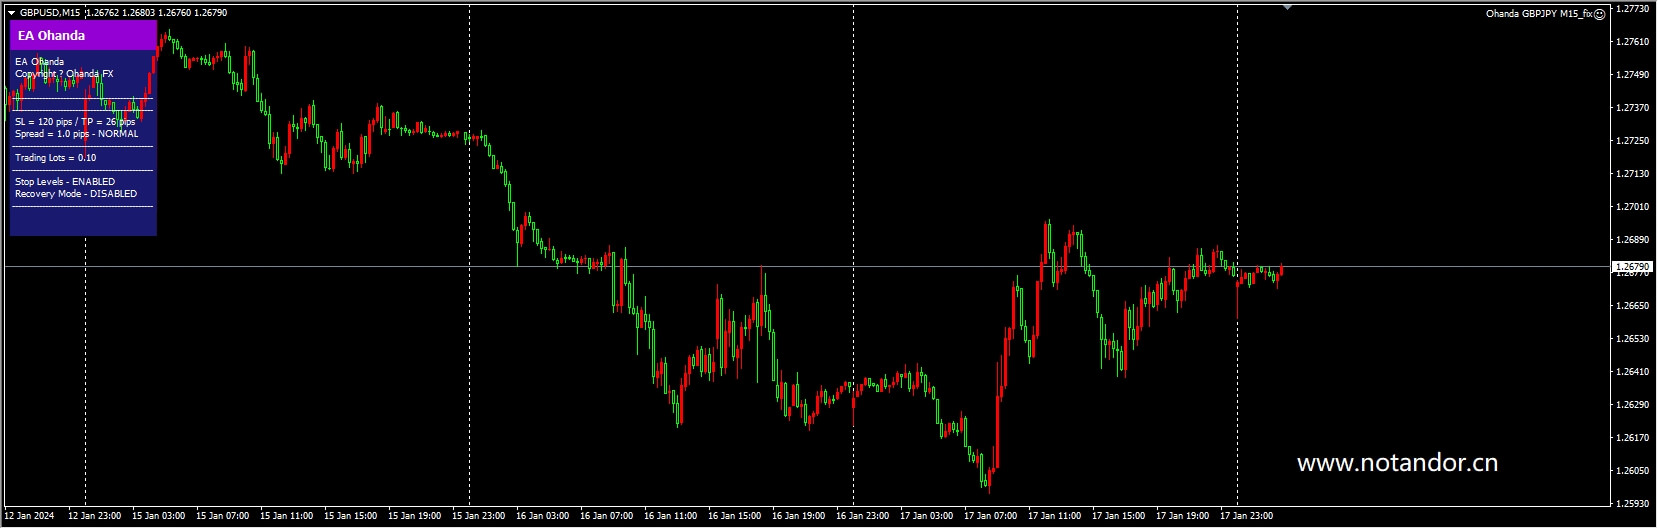Click the 1.26890 price axis label
Image resolution: width=1658 pixels, height=529 pixels.
pyautogui.click(x=1633, y=240)
